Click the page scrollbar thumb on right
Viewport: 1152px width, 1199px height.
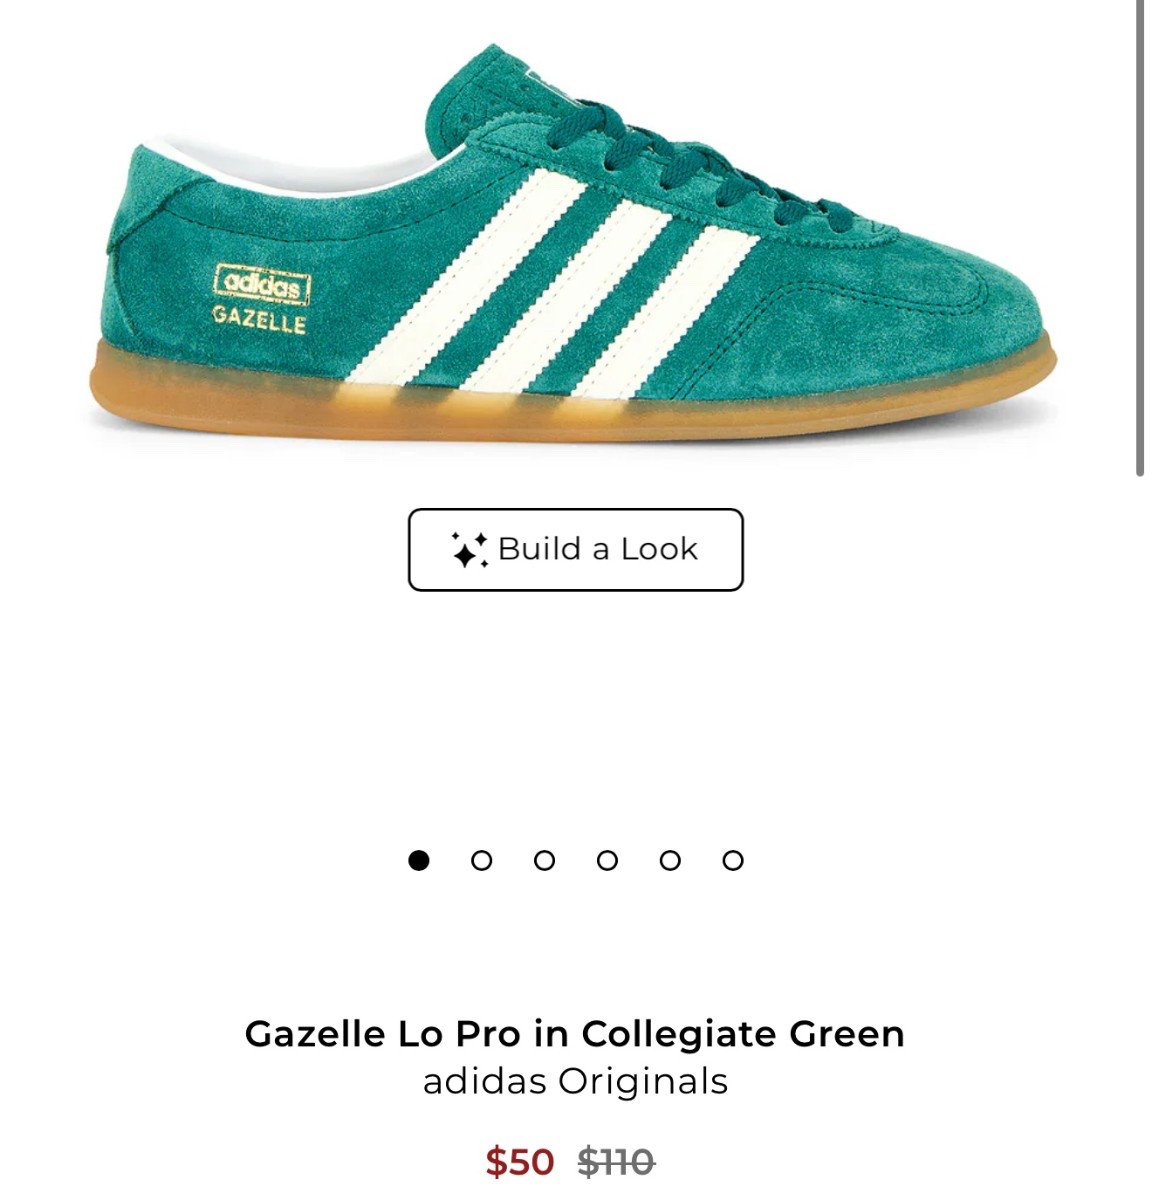pyautogui.click(x=1140, y=238)
